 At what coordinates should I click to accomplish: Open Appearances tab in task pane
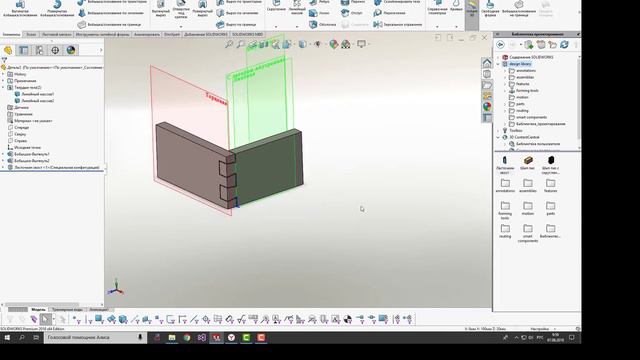click(487, 107)
